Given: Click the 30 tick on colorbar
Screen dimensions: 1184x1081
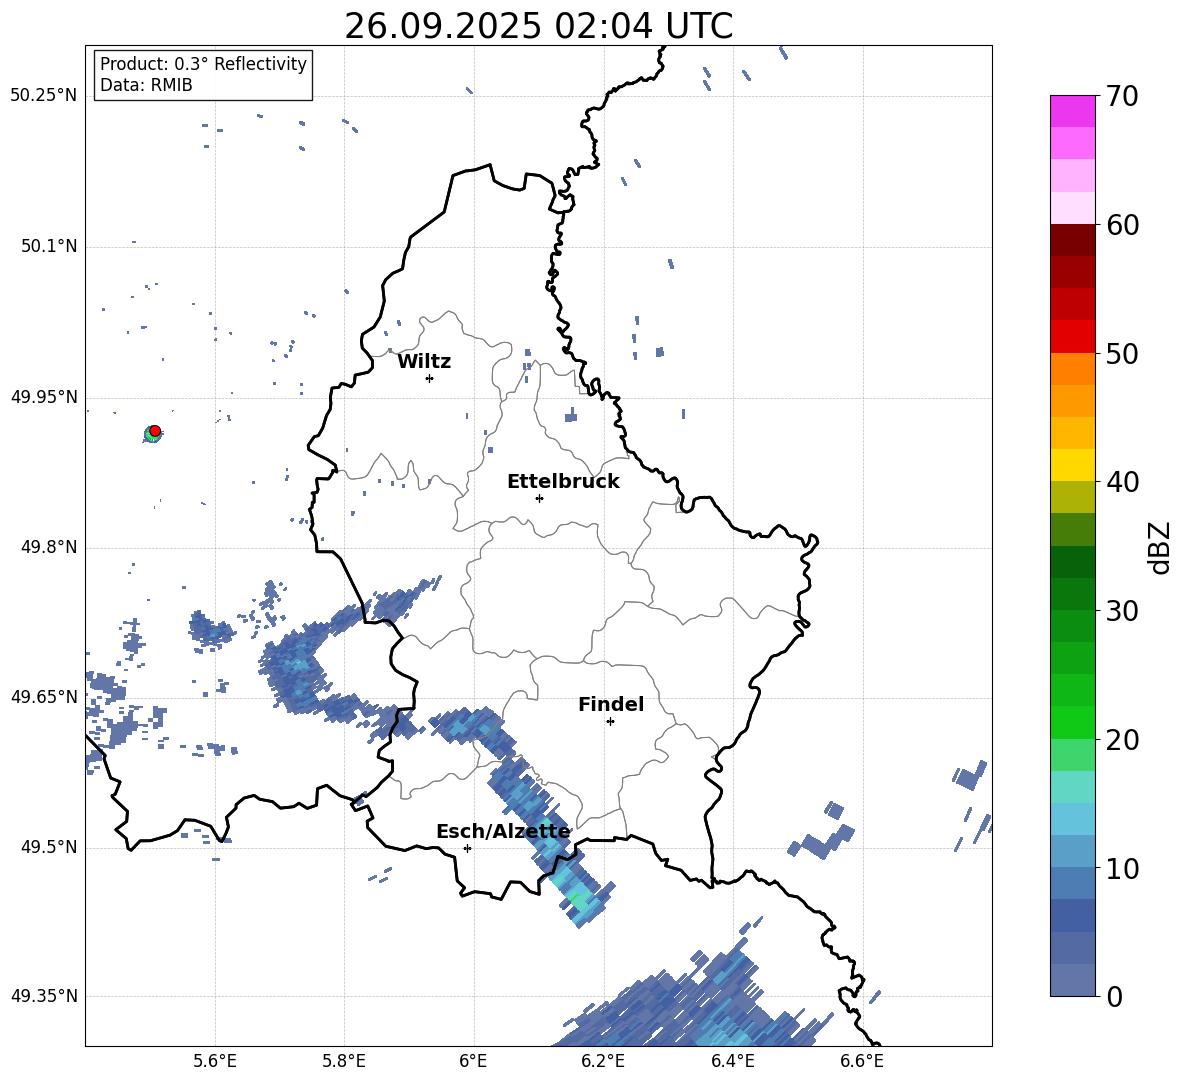Looking at the screenshot, I should (x=1122, y=611).
